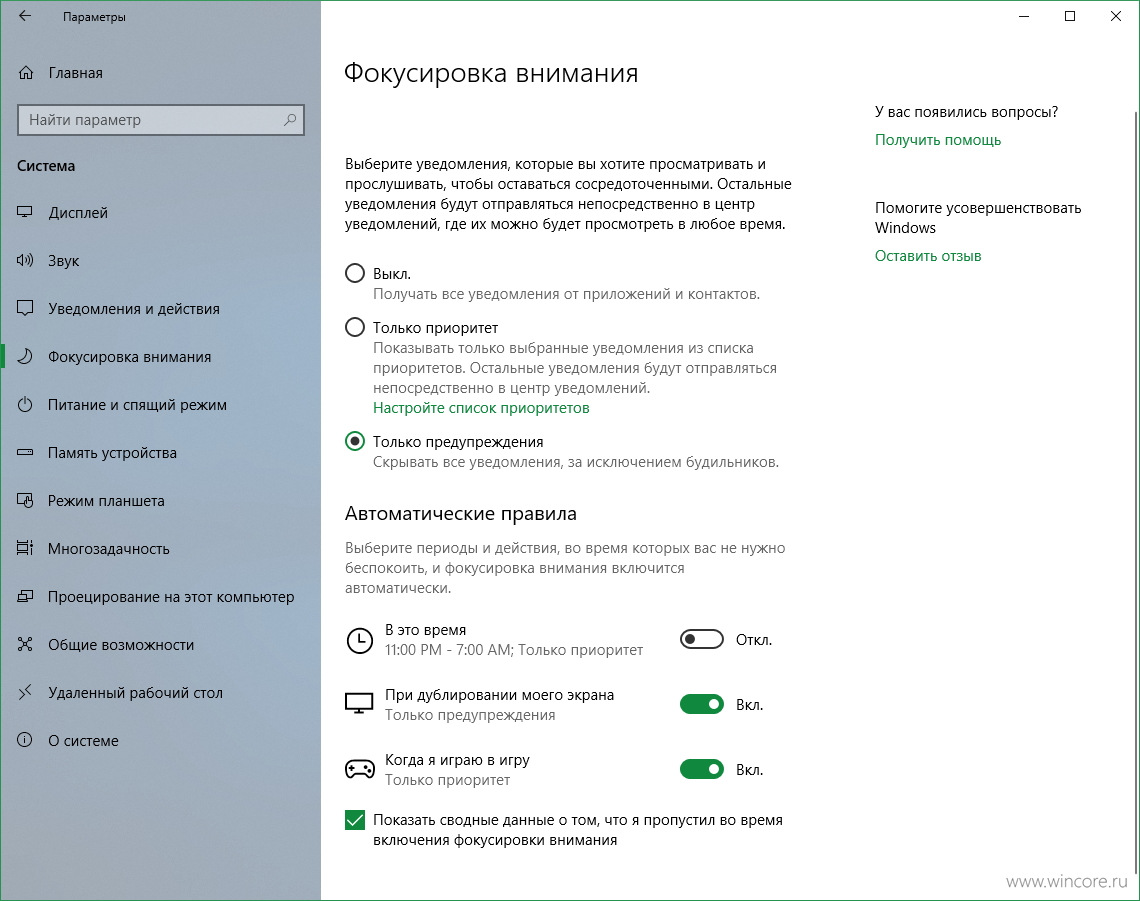Select the Только приоритет radio button
Screen dimensions: 1140x901
pos(355,327)
